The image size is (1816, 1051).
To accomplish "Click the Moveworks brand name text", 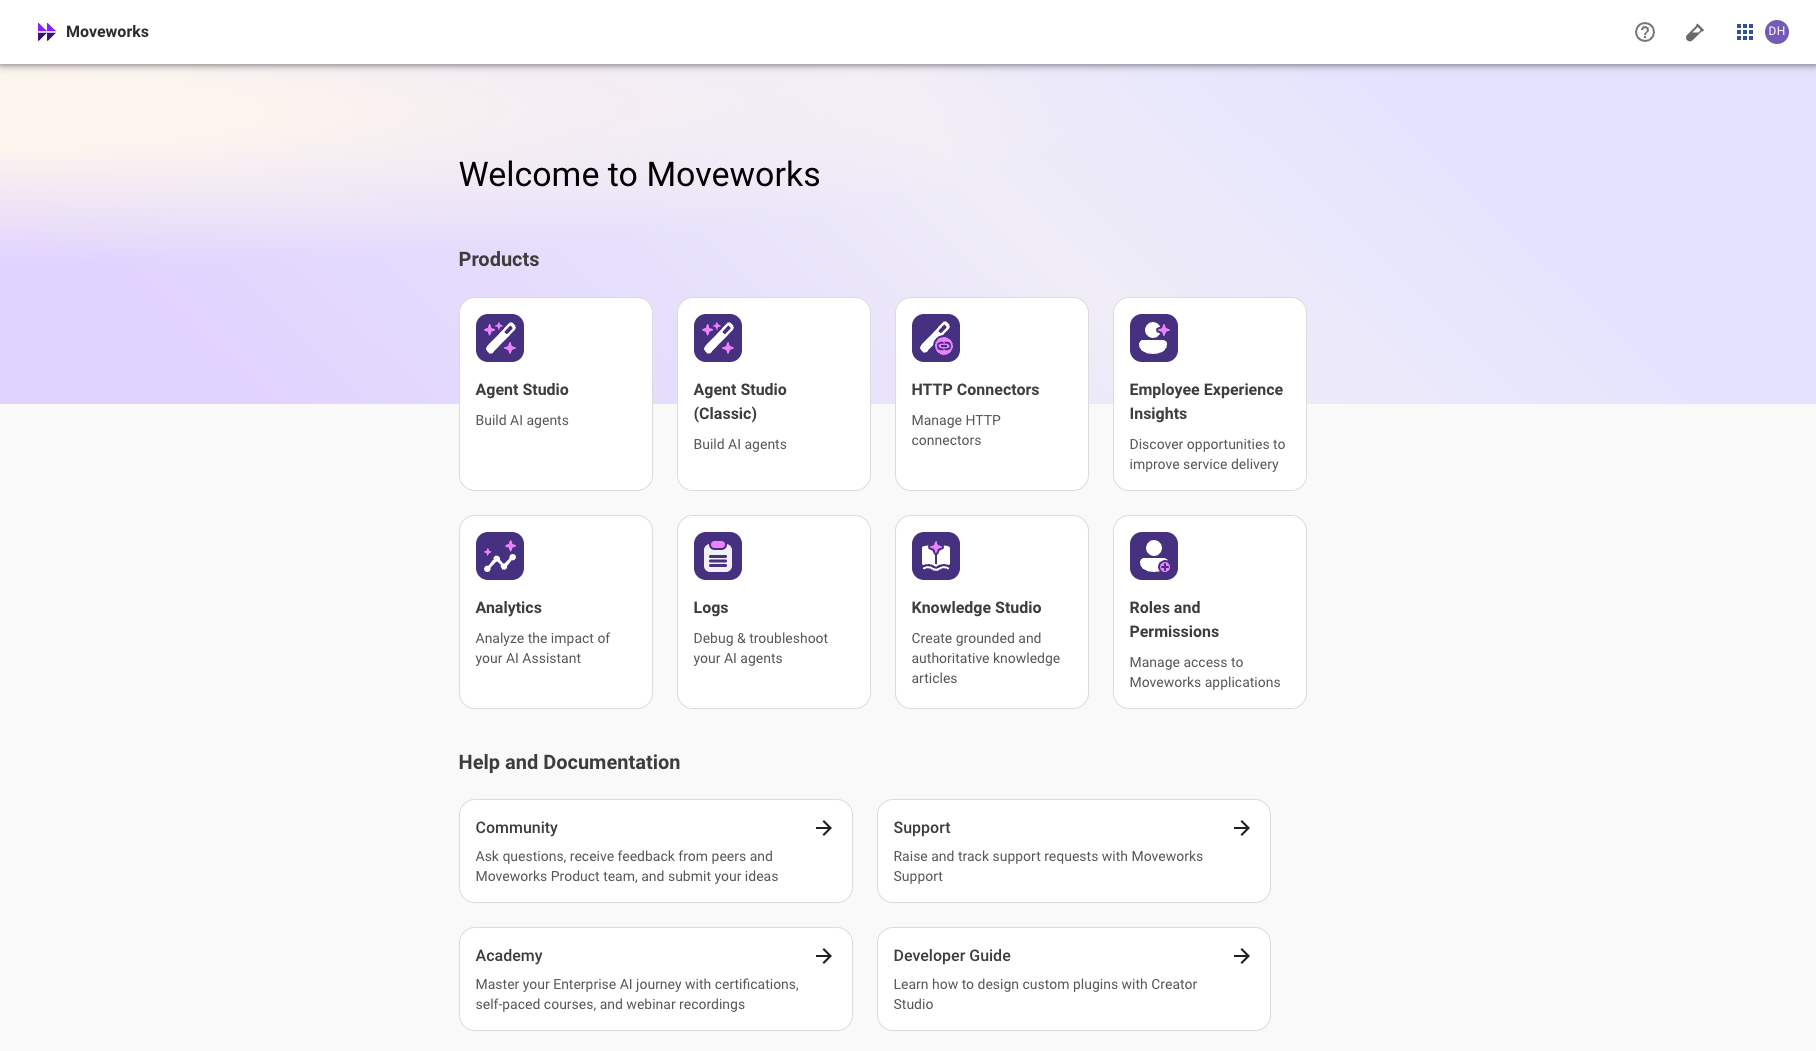I will click(107, 32).
